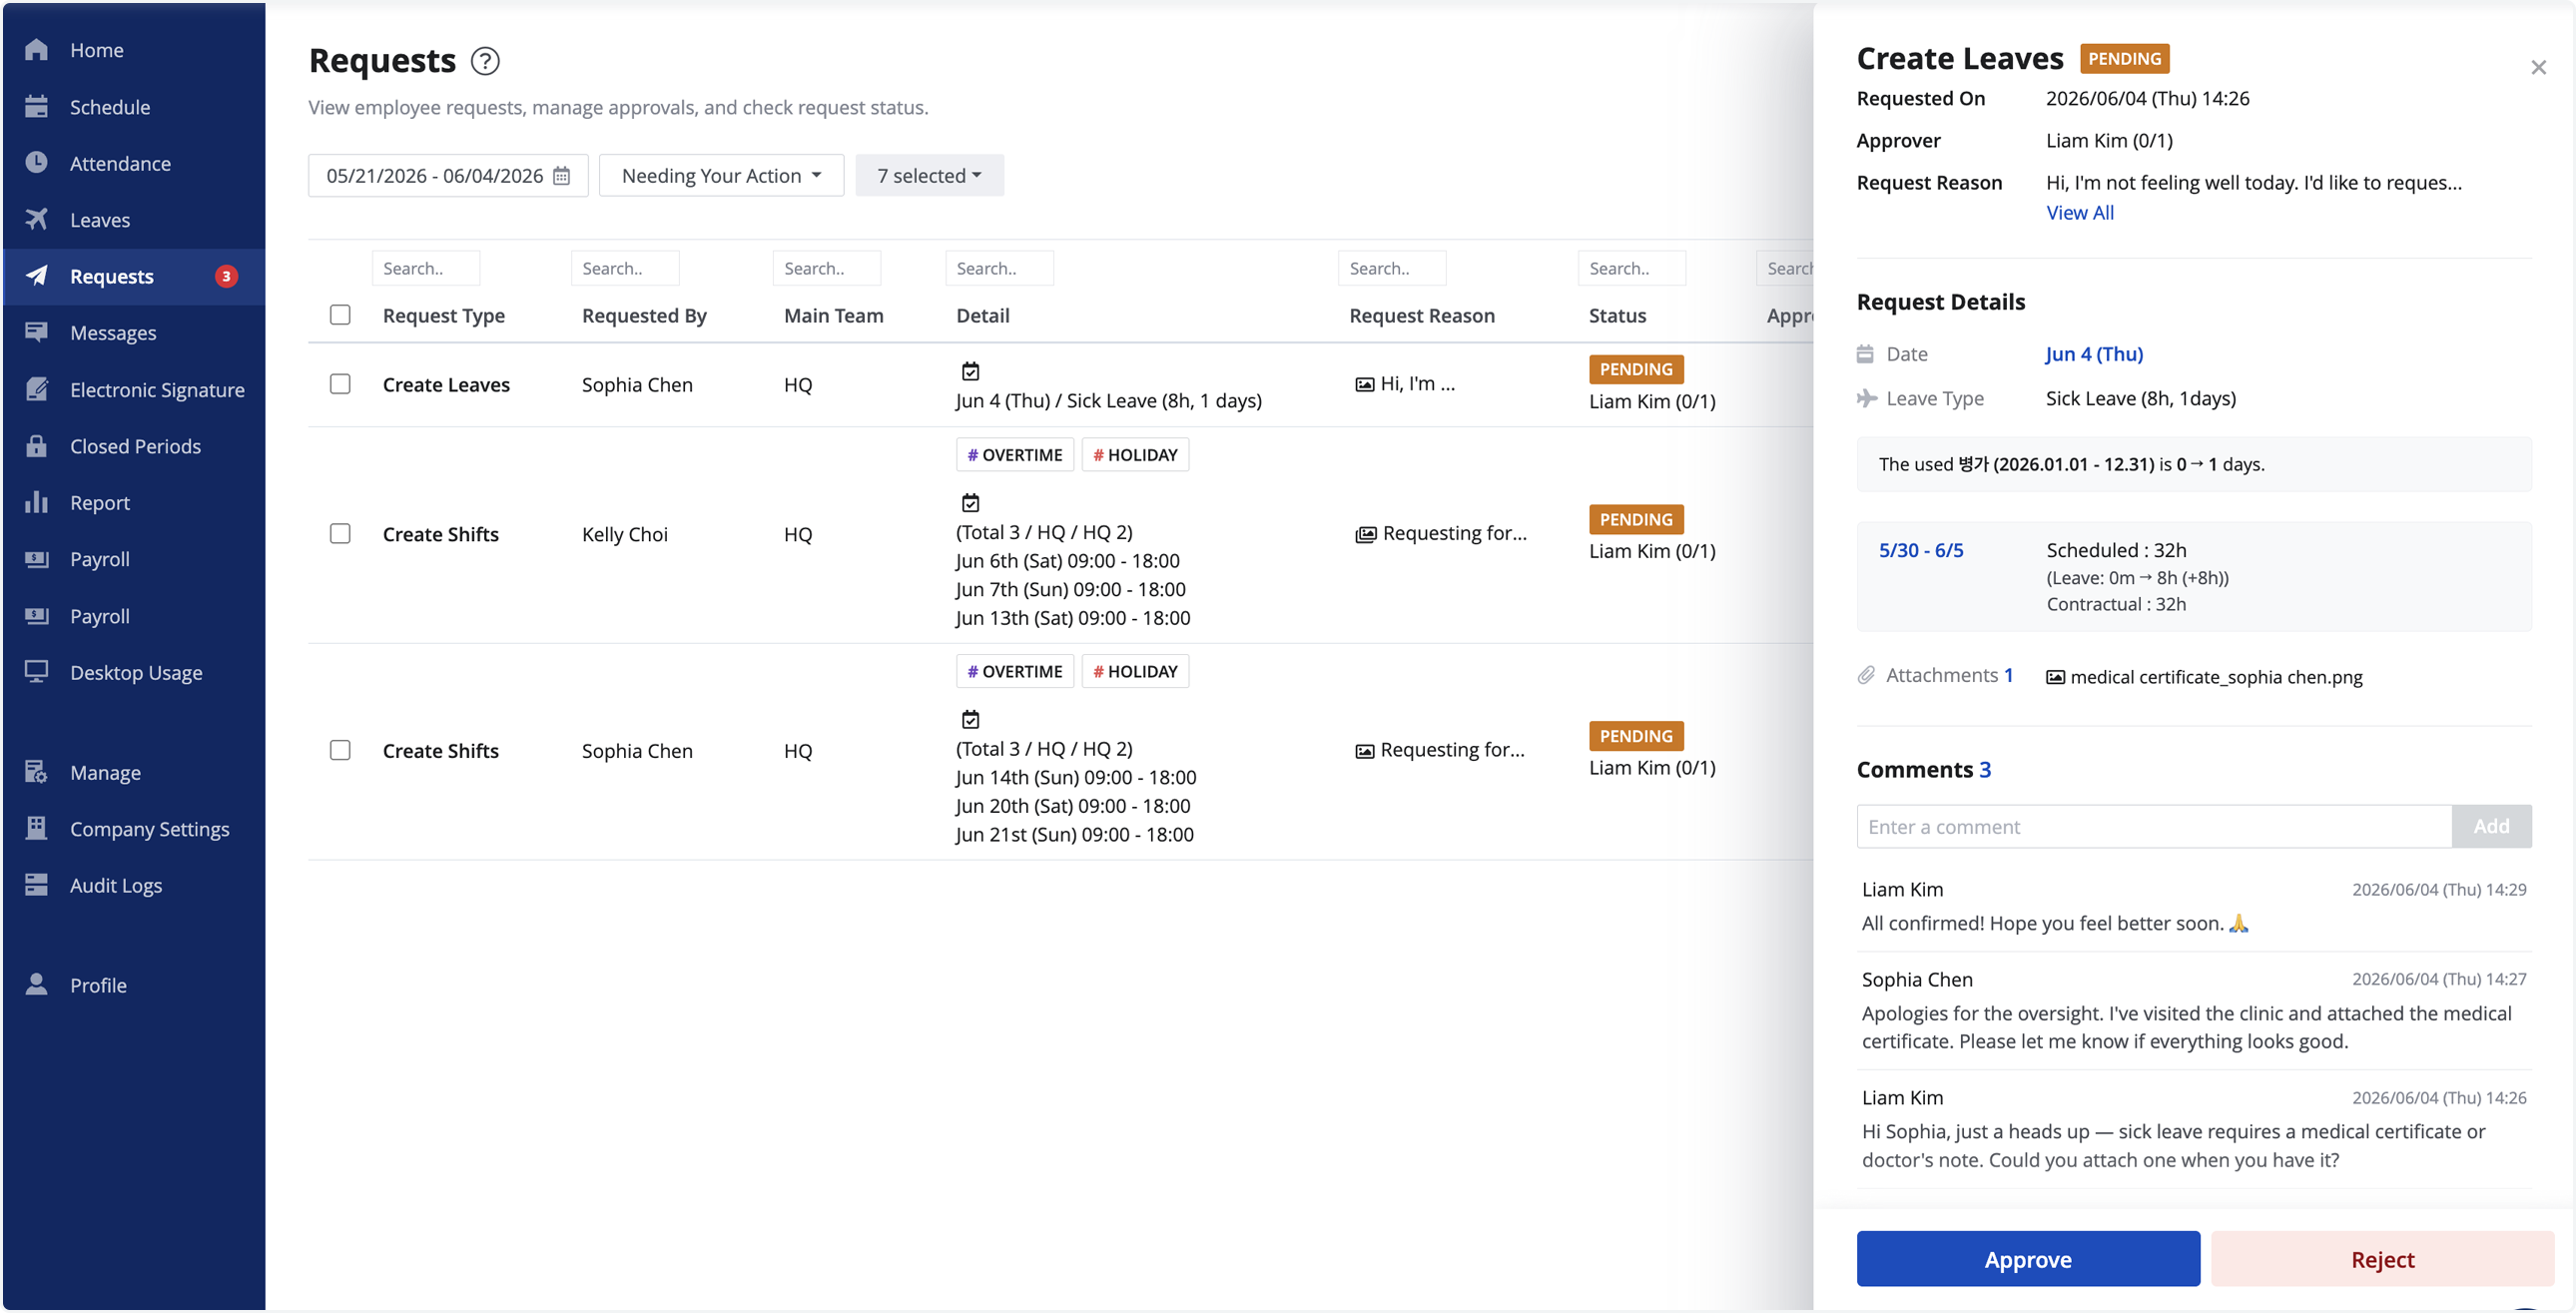Image resolution: width=2576 pixels, height=1313 pixels.
Task: Click the Request Reason column search box
Action: [x=1392, y=269]
